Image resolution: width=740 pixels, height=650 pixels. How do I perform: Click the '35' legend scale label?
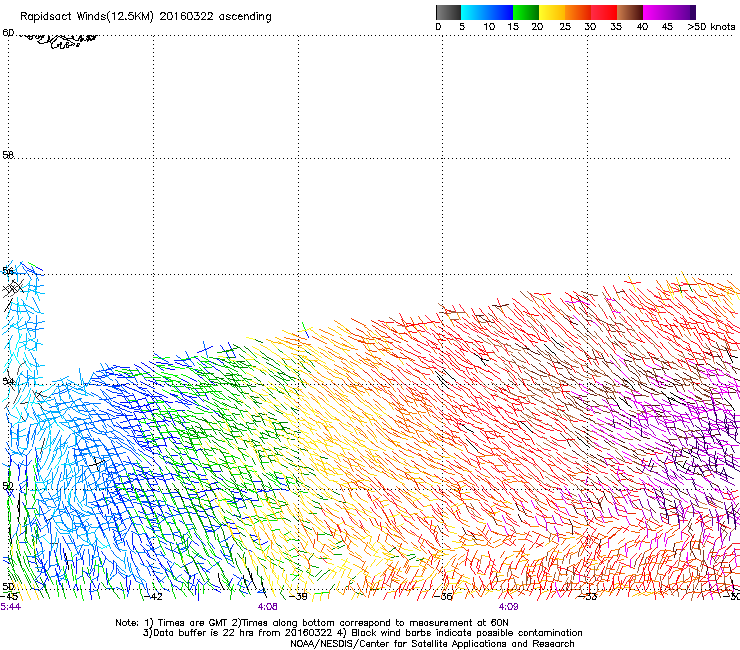[x=616, y=26]
